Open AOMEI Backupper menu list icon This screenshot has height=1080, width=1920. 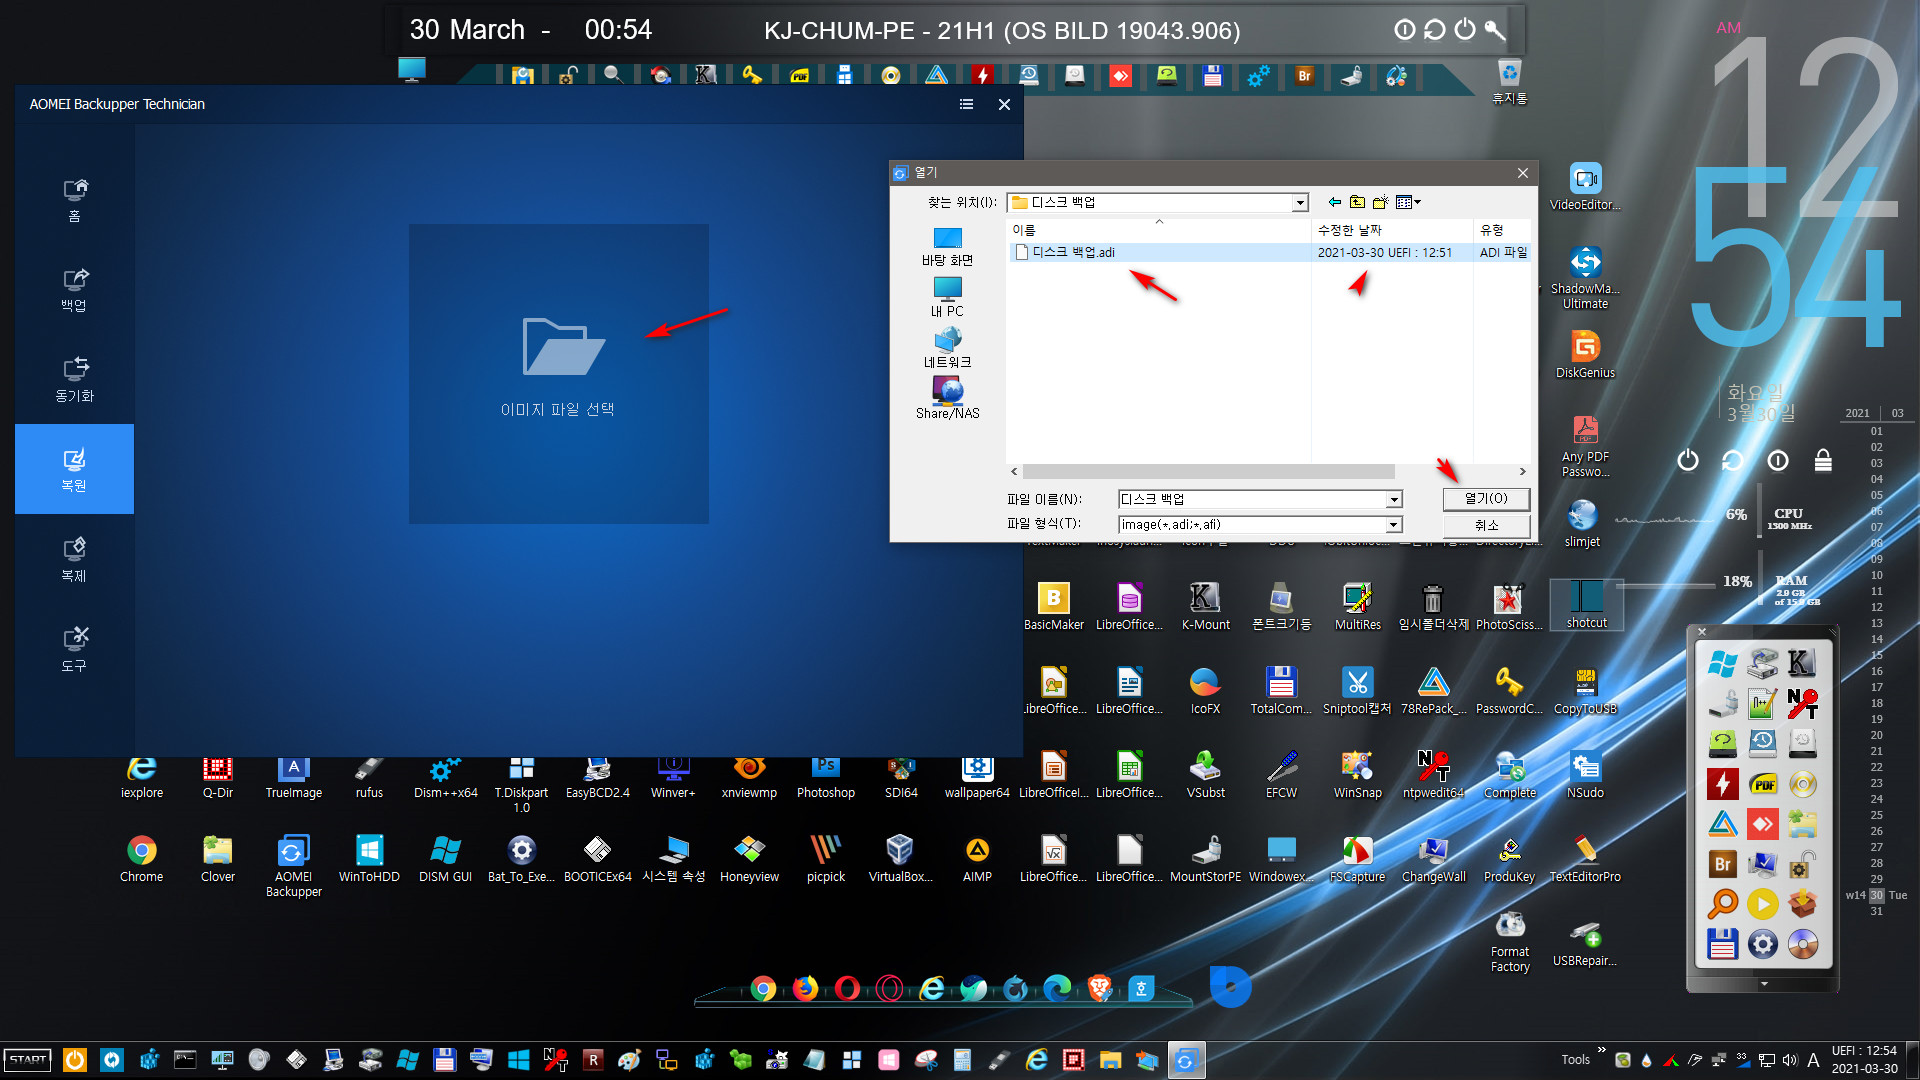click(966, 104)
